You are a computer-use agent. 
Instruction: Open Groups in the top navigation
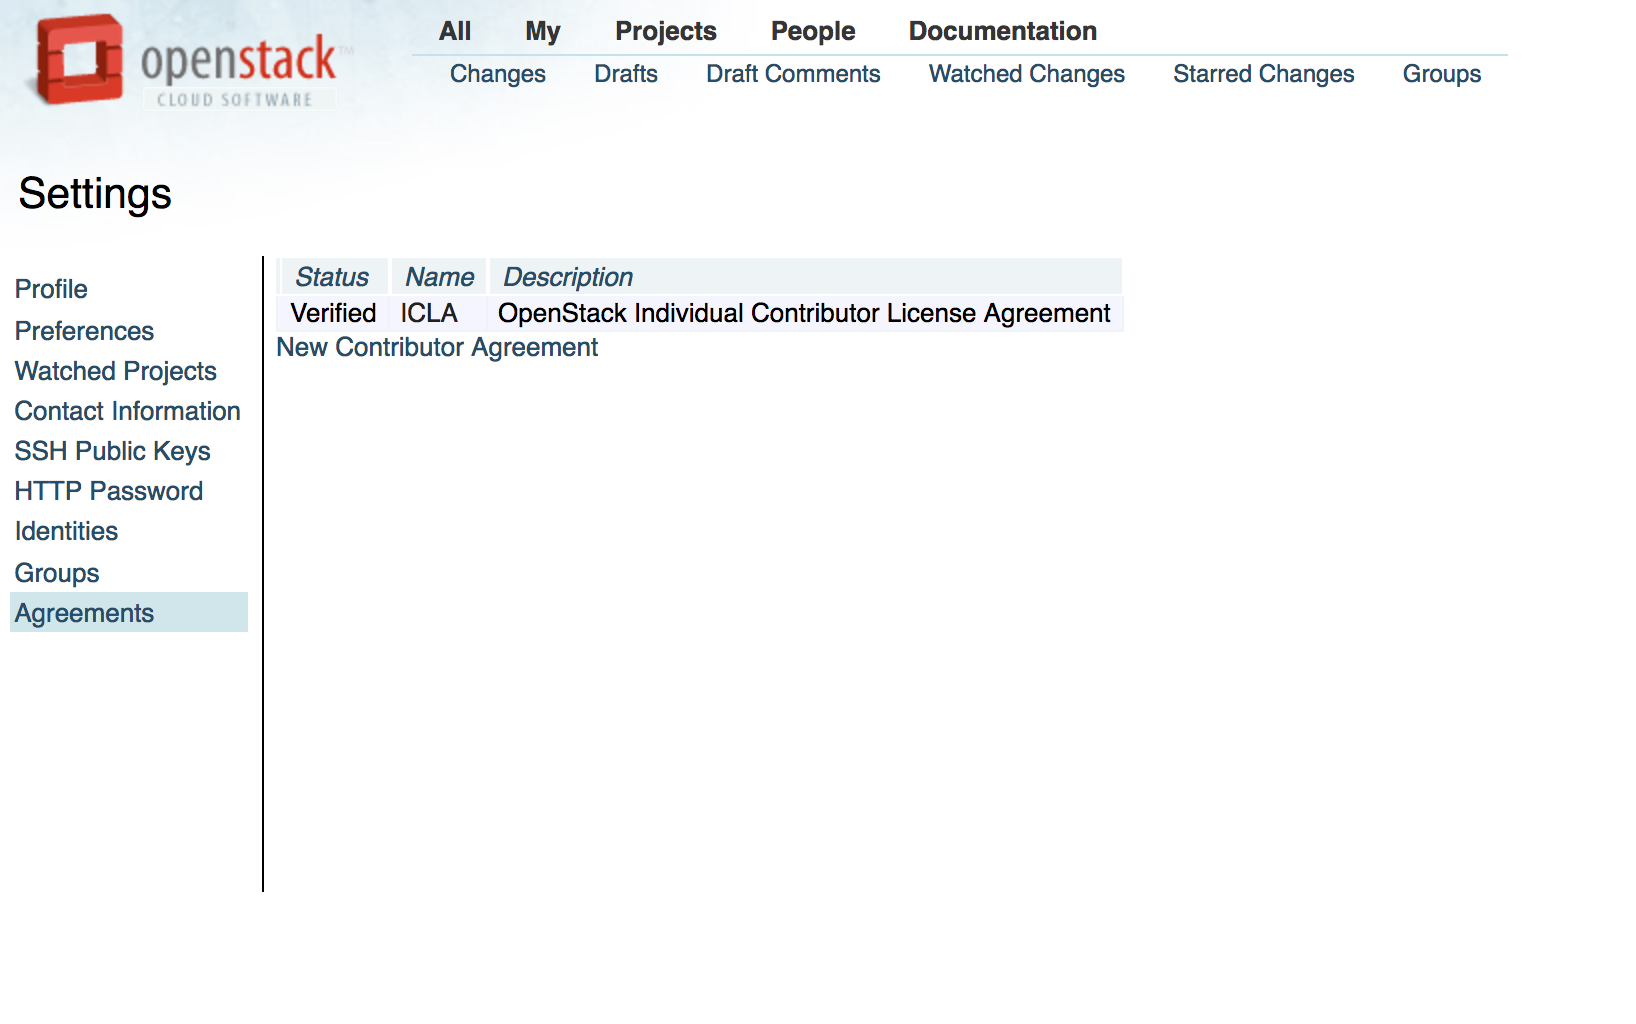coord(1442,74)
